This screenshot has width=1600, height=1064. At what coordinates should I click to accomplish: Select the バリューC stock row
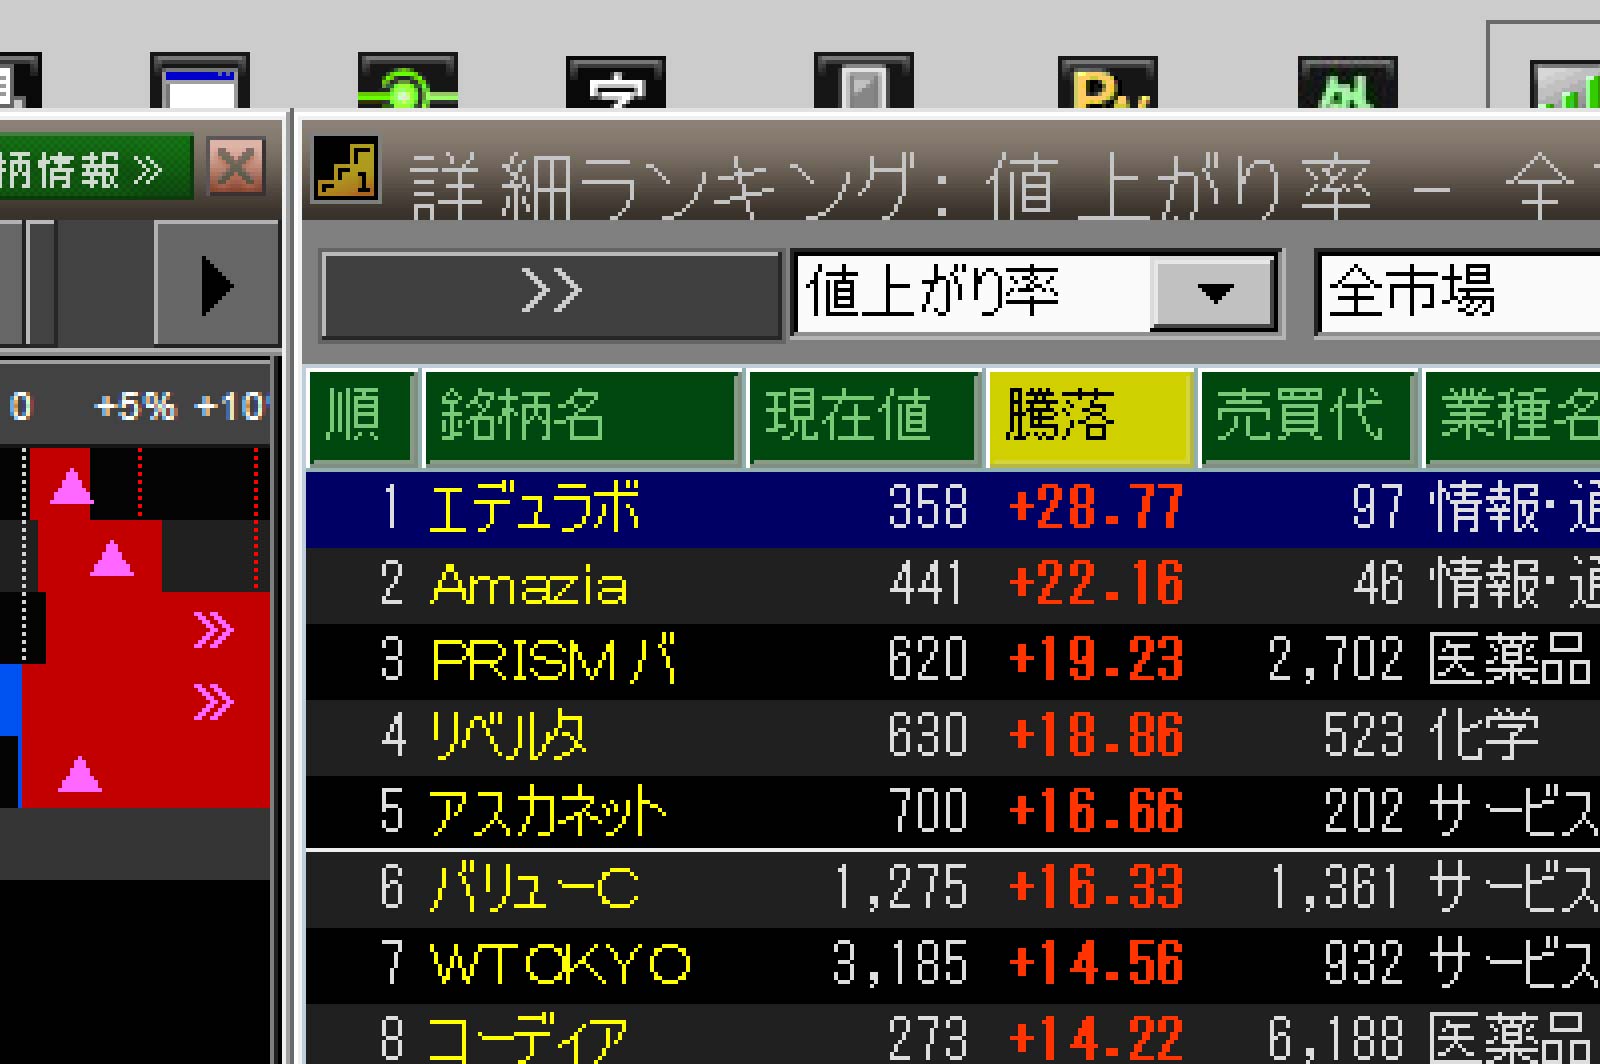click(x=953, y=889)
